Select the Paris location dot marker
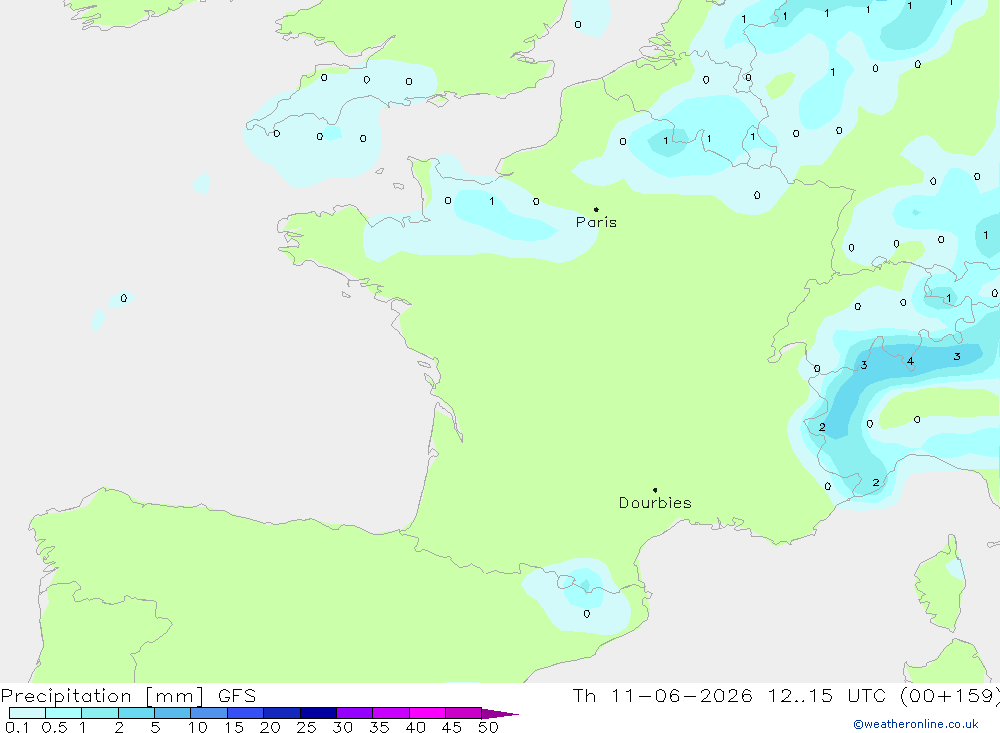 pyautogui.click(x=596, y=209)
